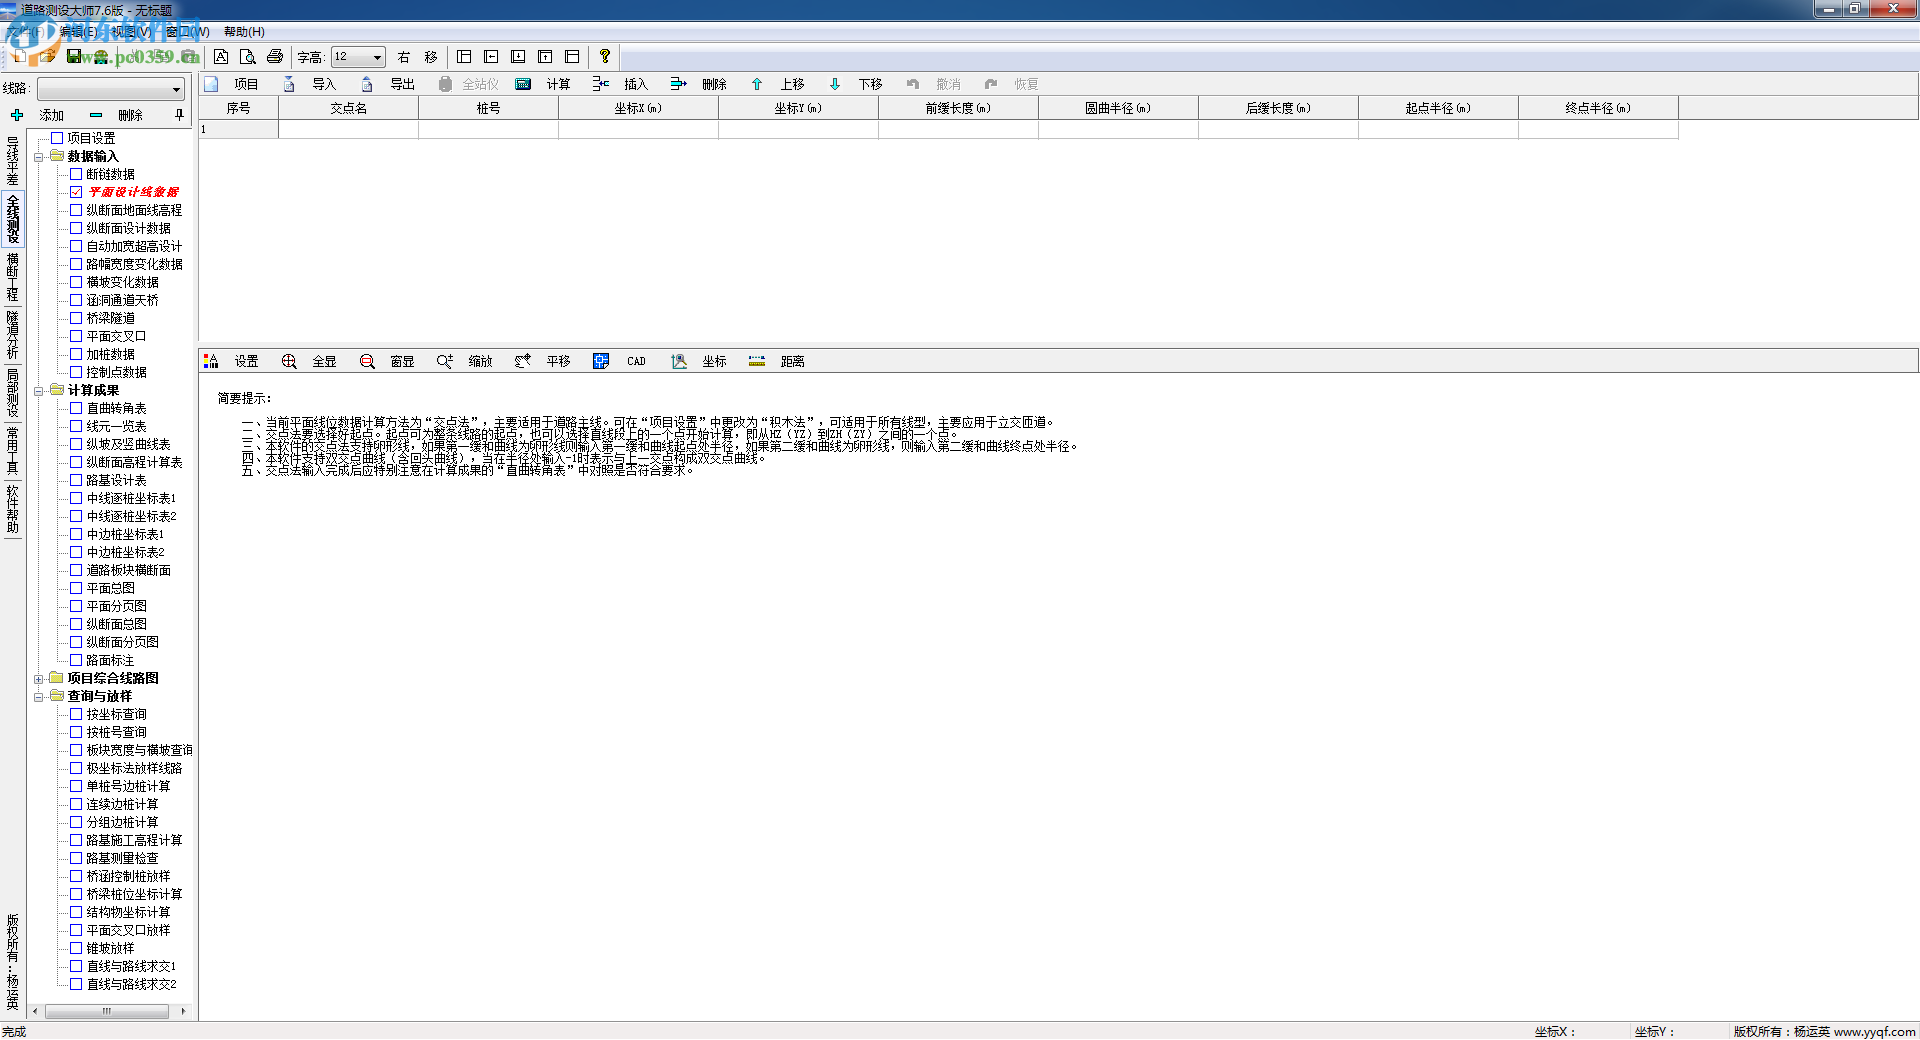1920x1040 pixels.
Task: Click the 圆曲半径(m) column header
Action: click(1119, 108)
